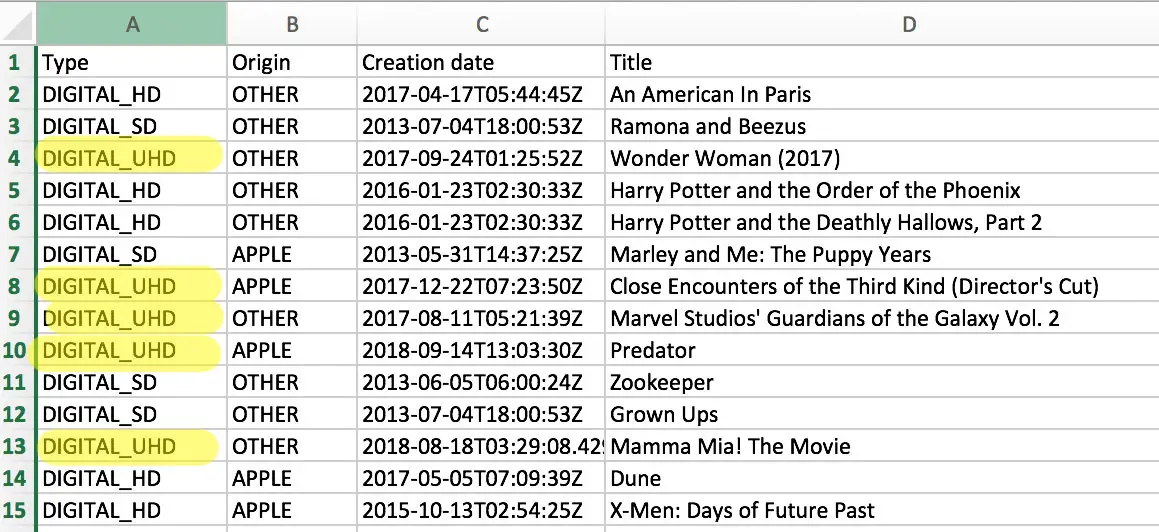Click date 2017-04-17T05:44:45Z cell
This screenshot has width=1159, height=532.
point(481,95)
